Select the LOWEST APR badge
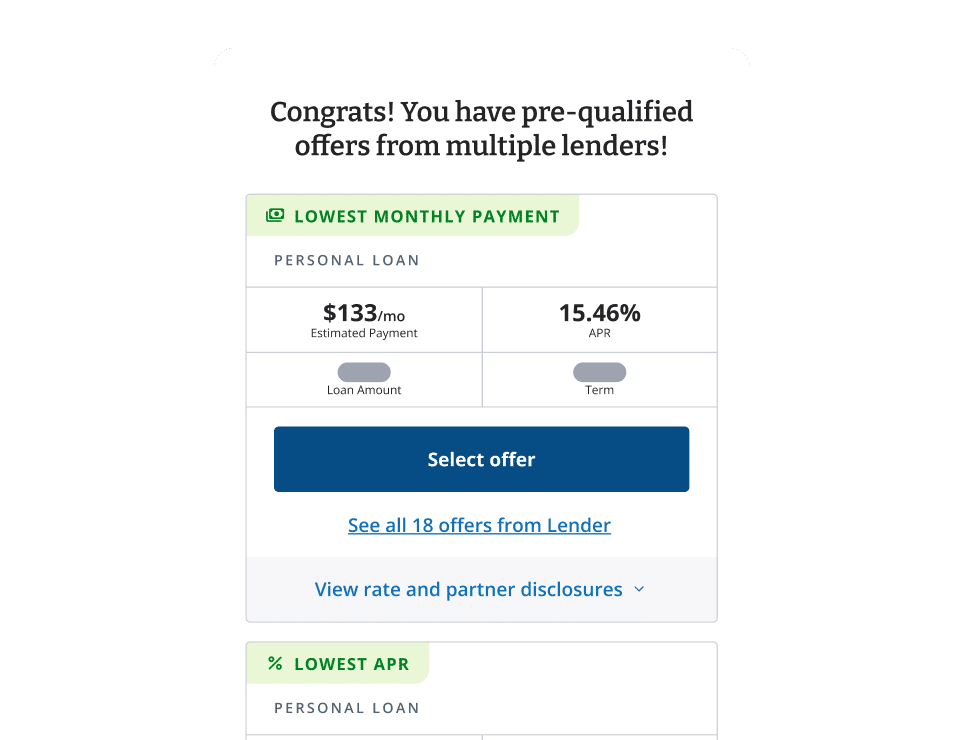Viewport: 962px width, 740px height. point(337,662)
